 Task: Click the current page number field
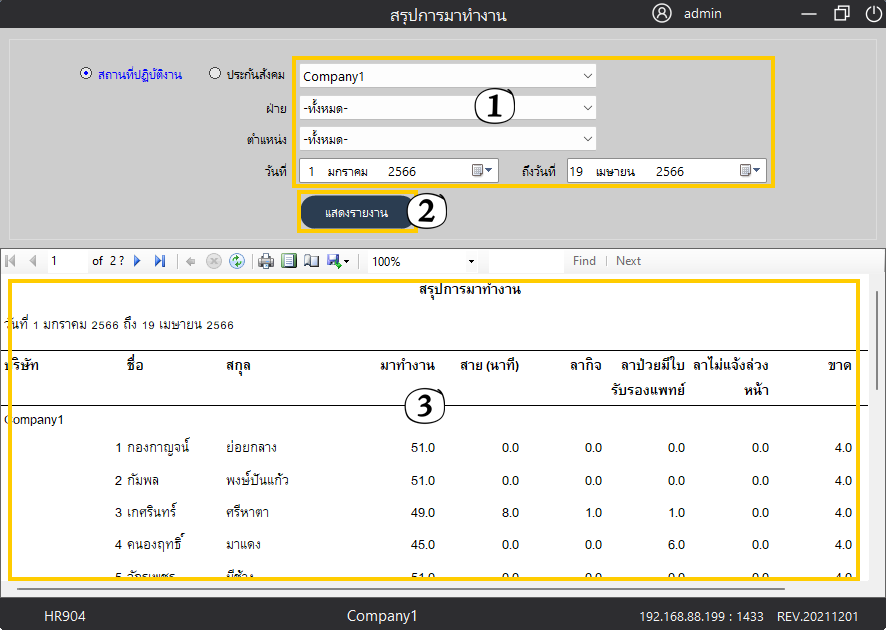66,261
